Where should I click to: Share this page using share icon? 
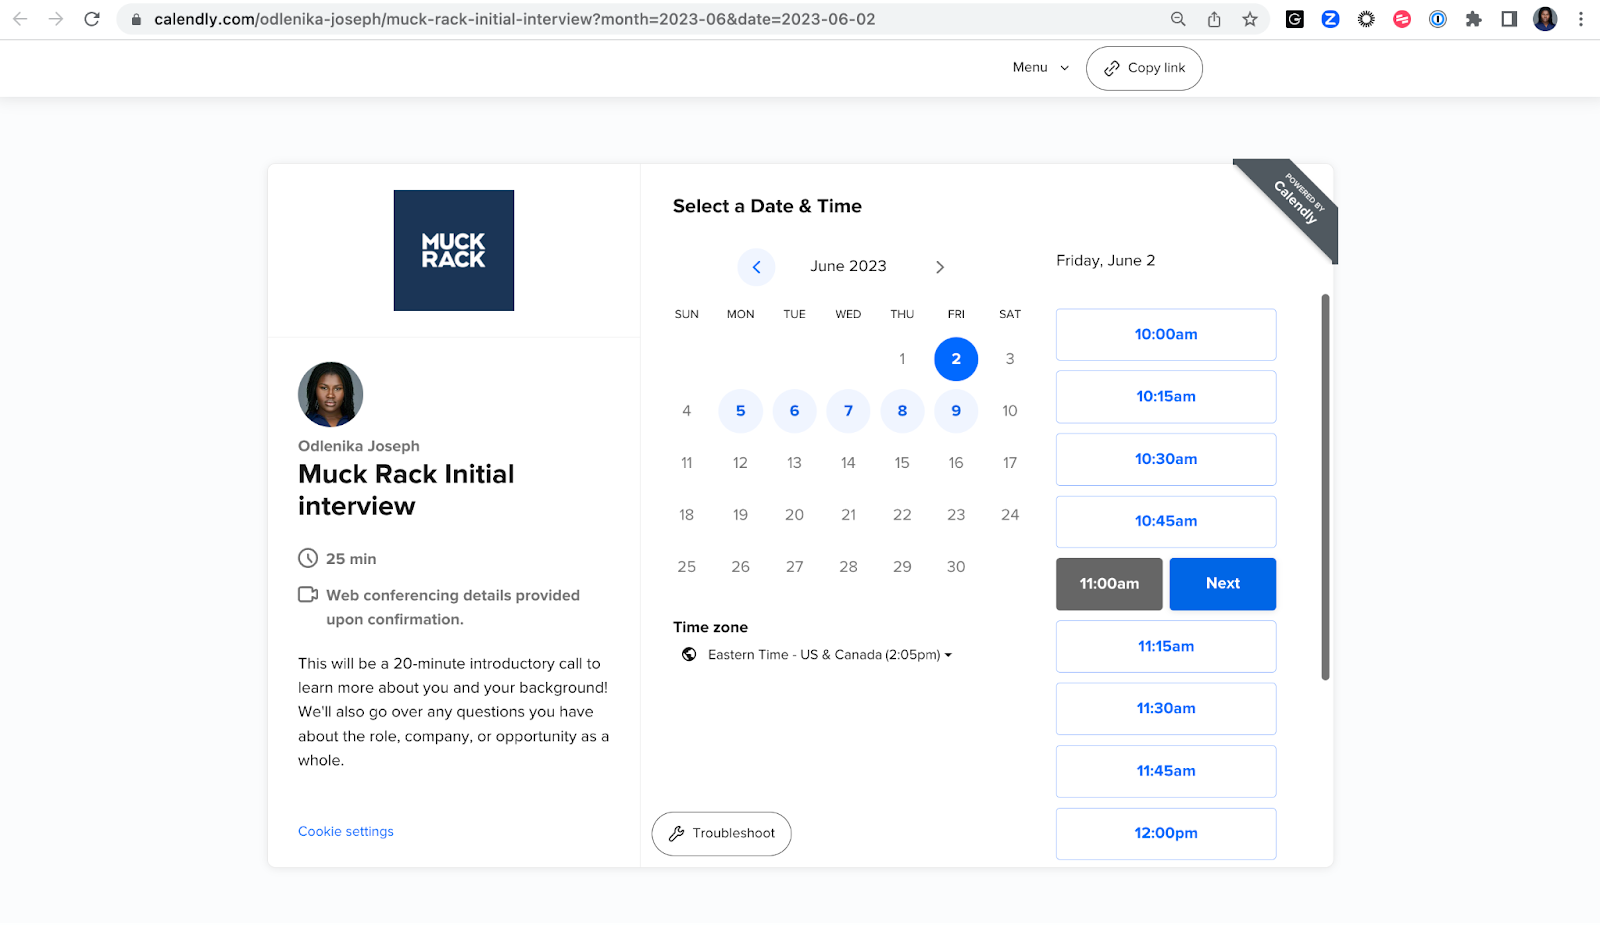click(1214, 19)
